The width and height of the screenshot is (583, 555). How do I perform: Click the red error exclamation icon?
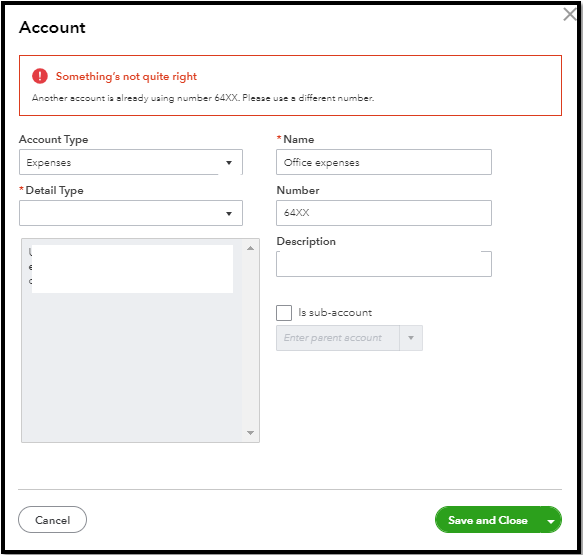(x=40, y=76)
